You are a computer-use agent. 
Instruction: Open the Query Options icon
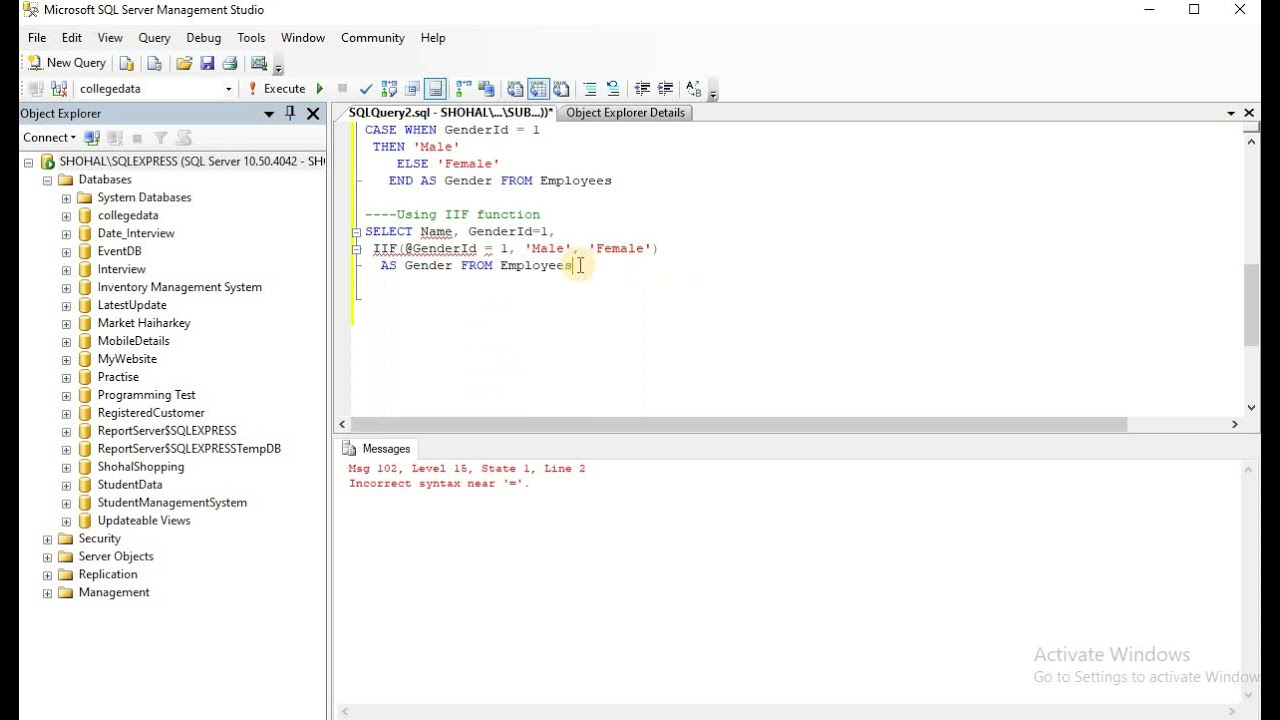pyautogui.click(x=412, y=89)
